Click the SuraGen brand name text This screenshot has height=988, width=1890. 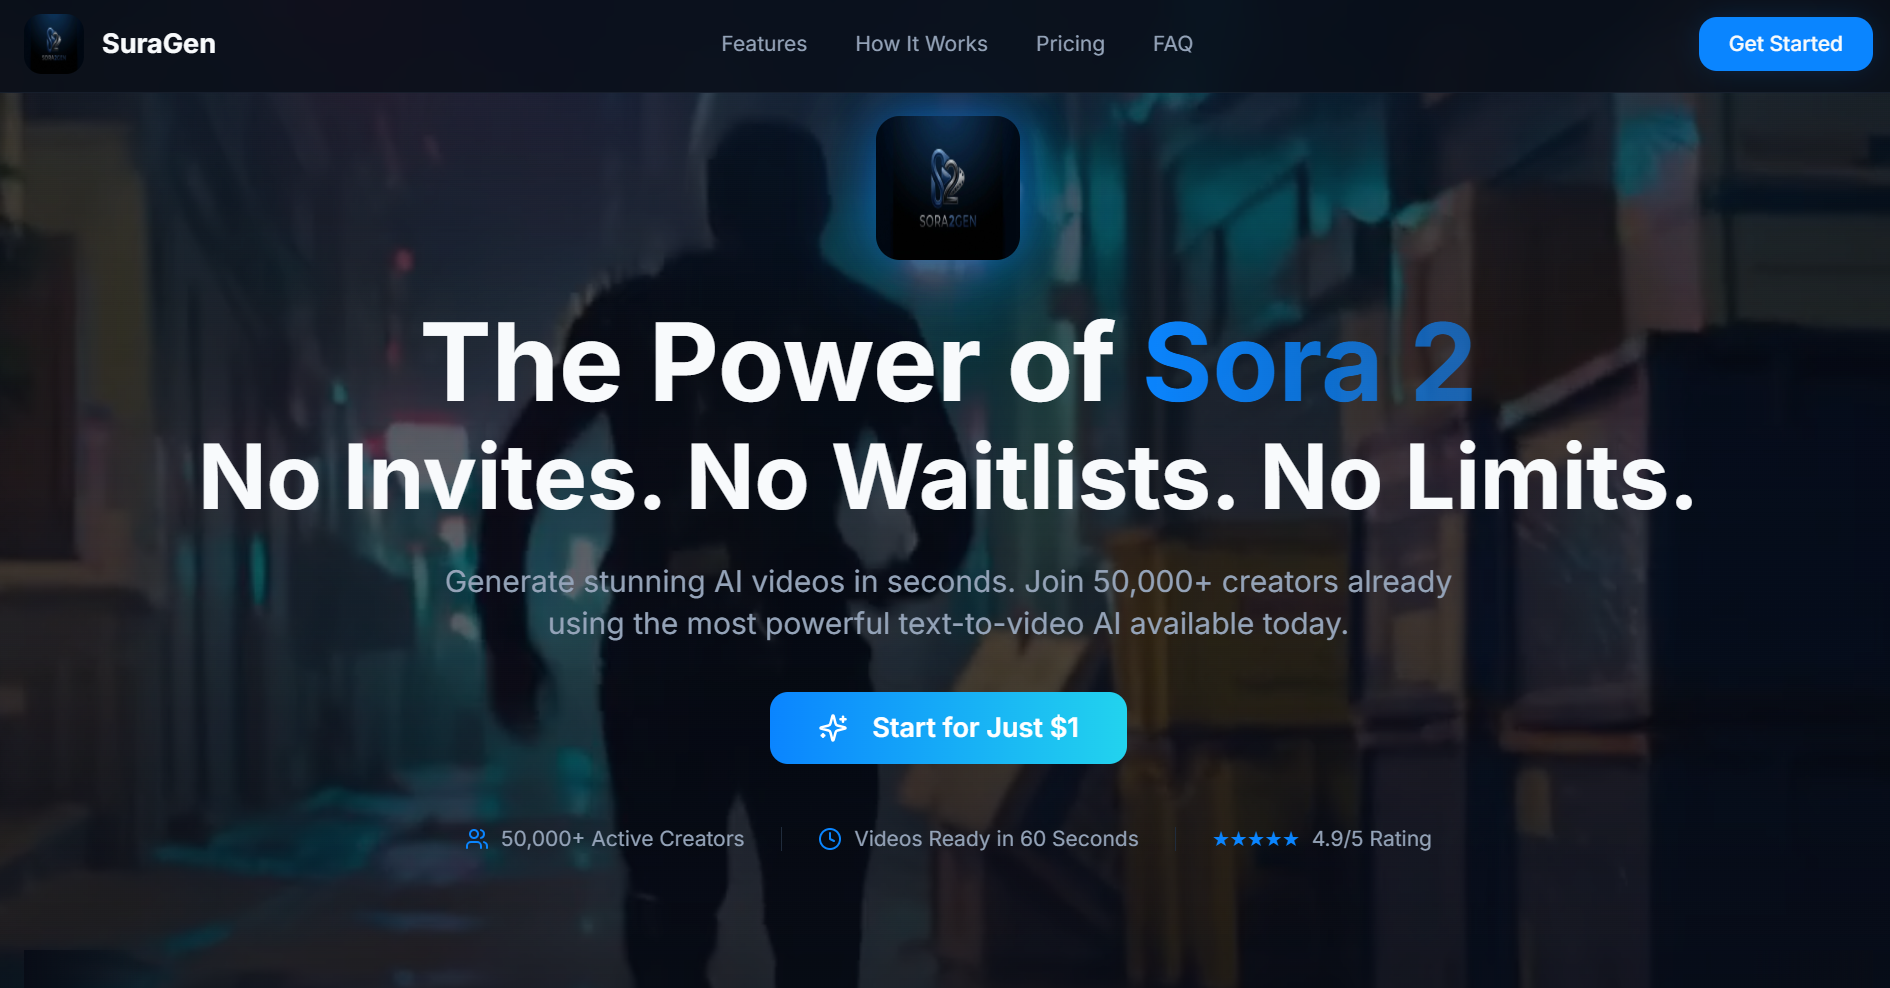159,44
